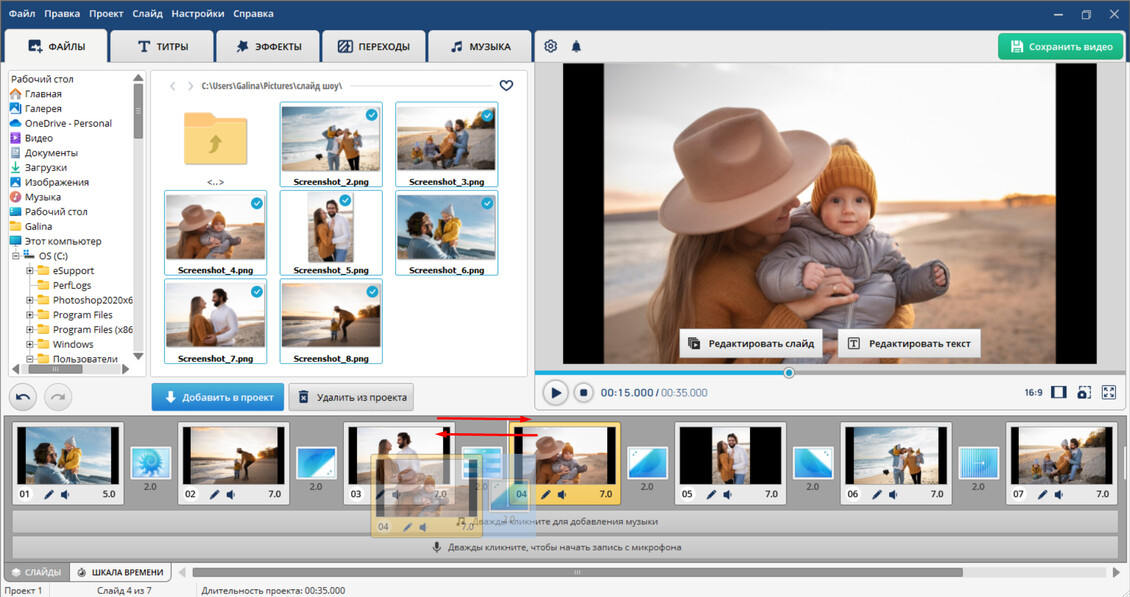The image size is (1130, 597).
Task: Open the Слайд menu
Action: click(147, 14)
